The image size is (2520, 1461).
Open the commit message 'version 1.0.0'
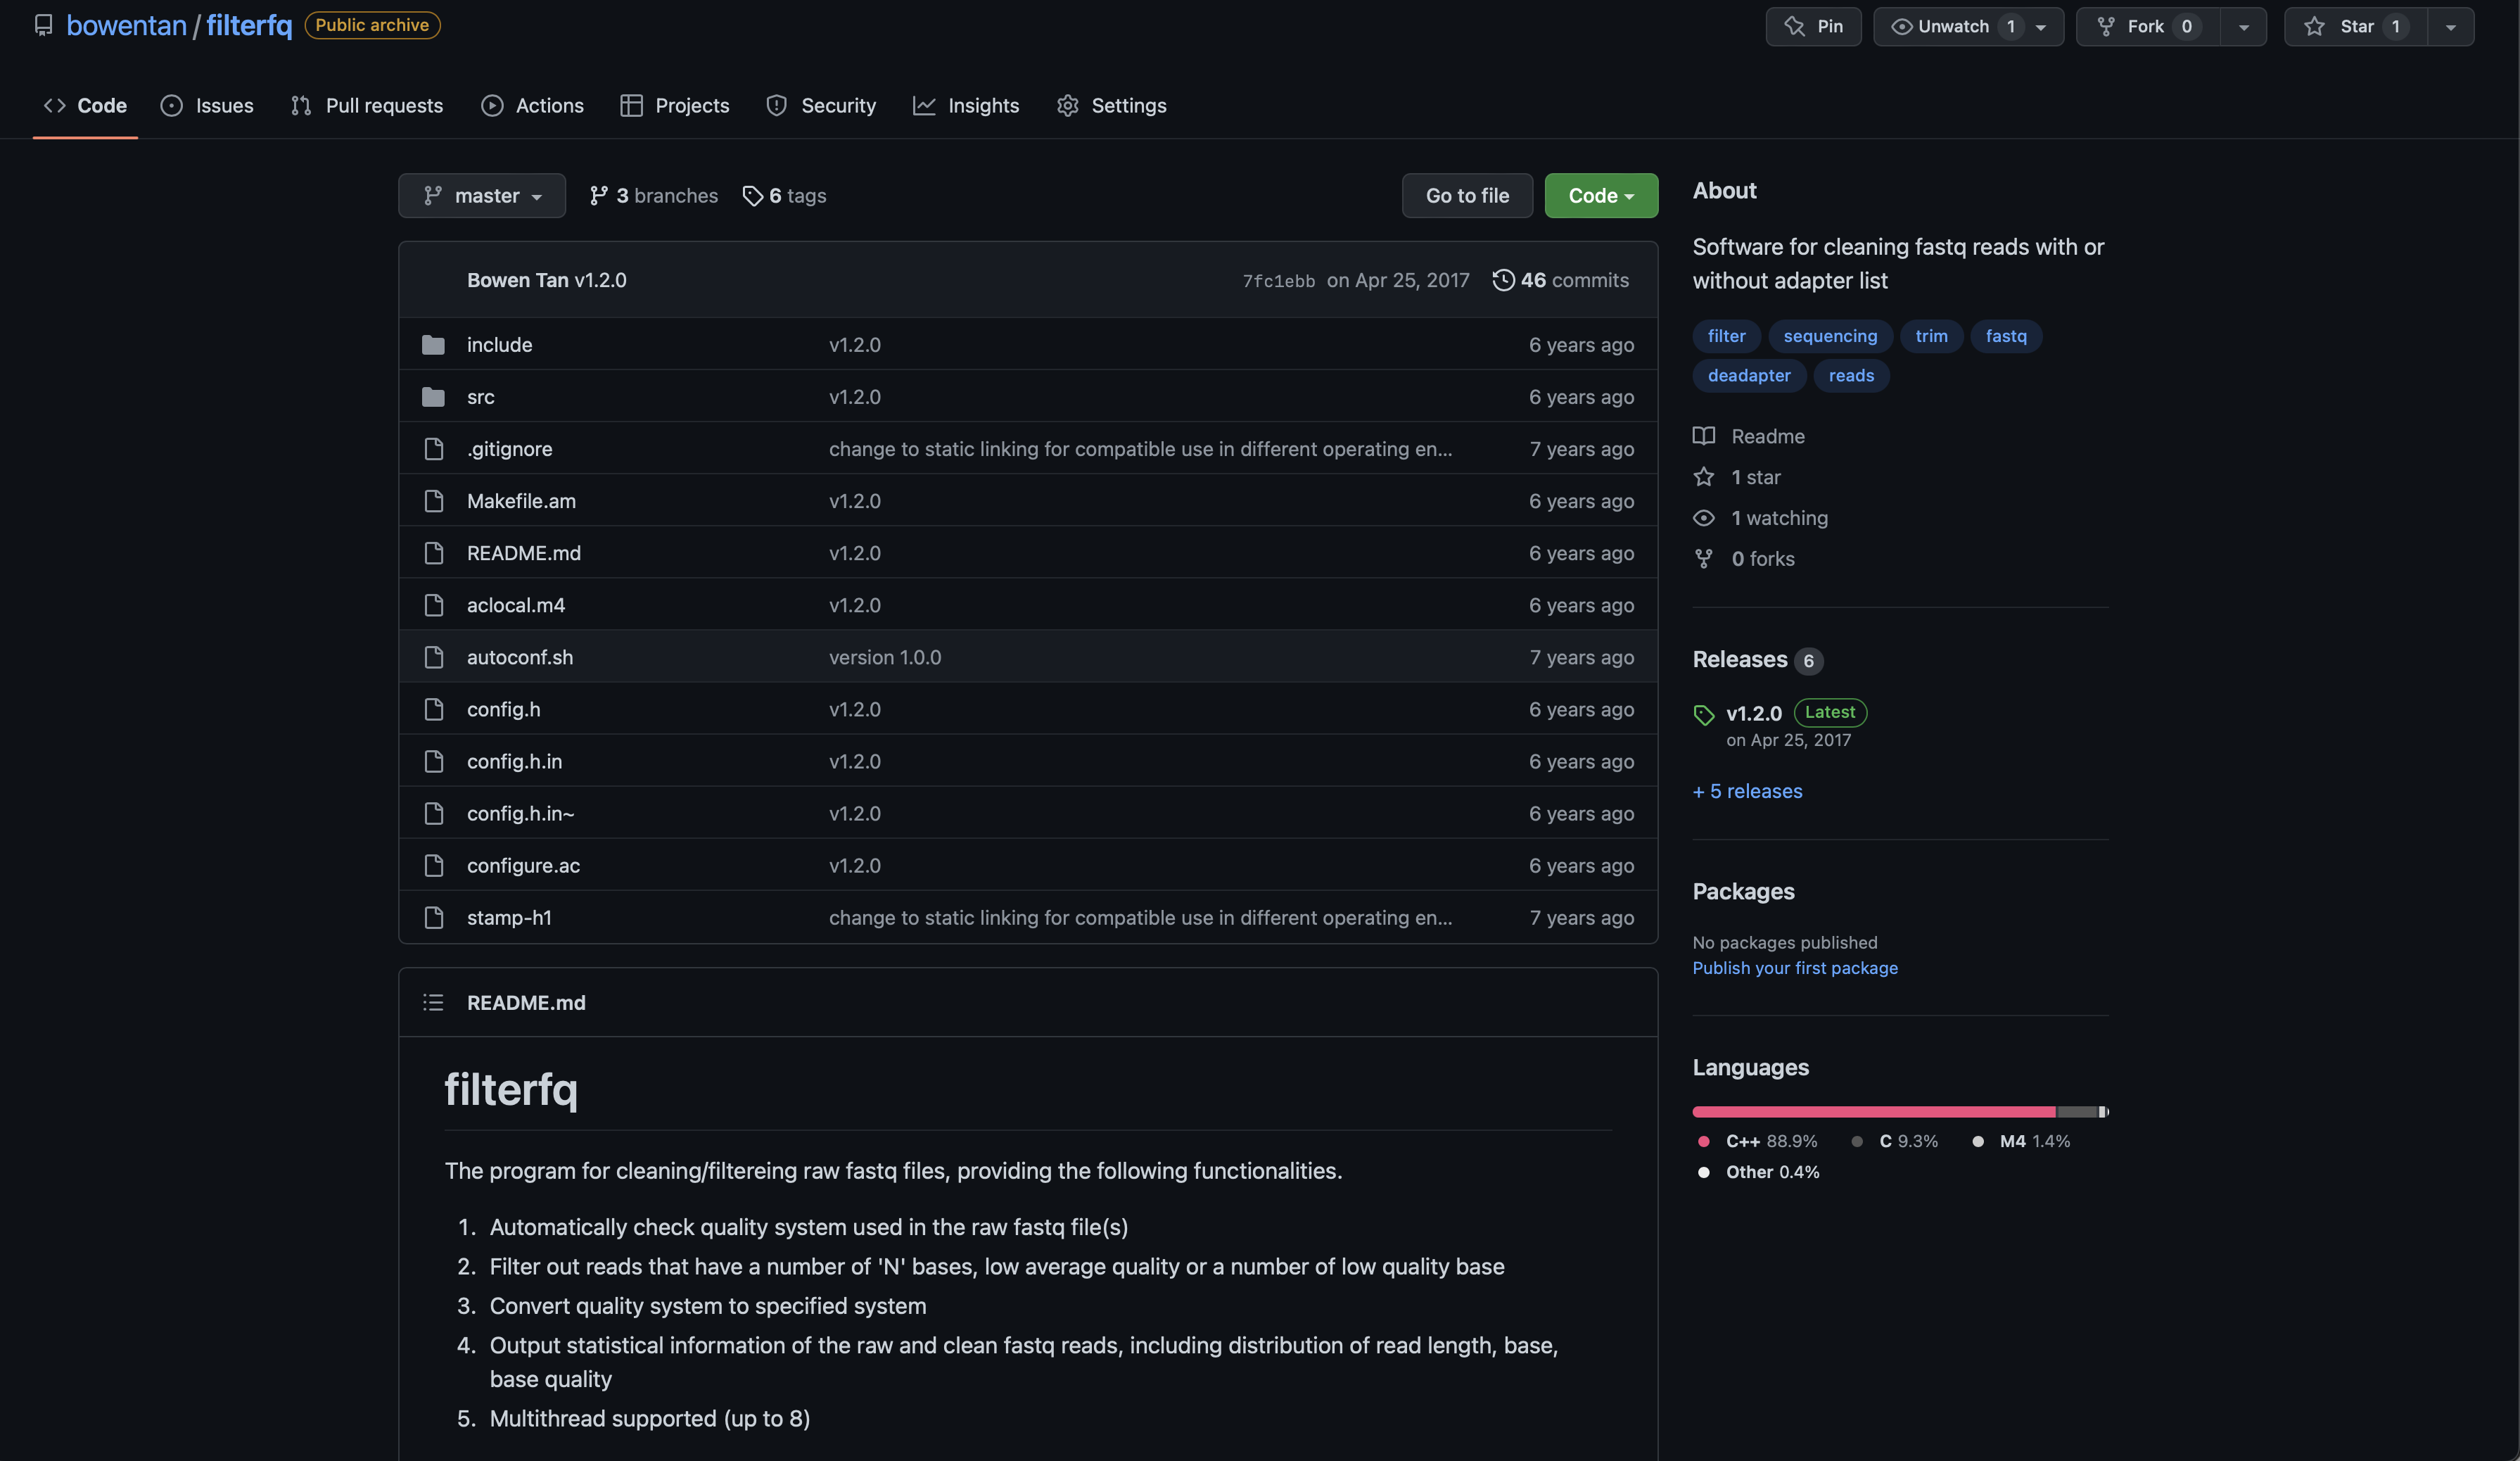point(885,657)
